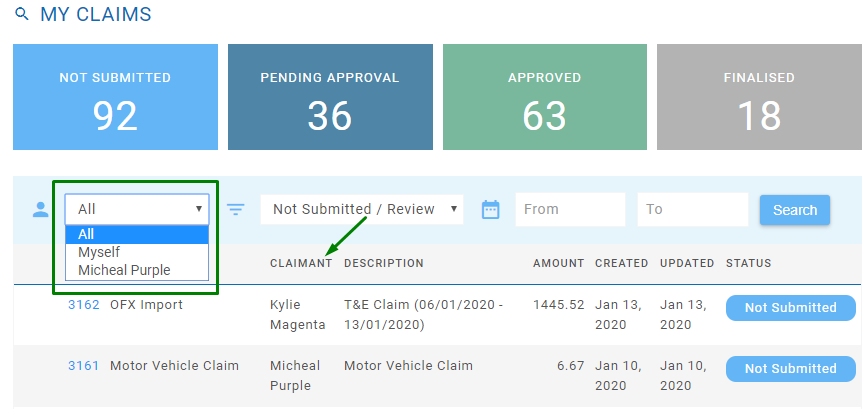Image resolution: width=866 pixels, height=409 pixels.
Task: Select the Approved tile showing 63
Action: point(544,97)
